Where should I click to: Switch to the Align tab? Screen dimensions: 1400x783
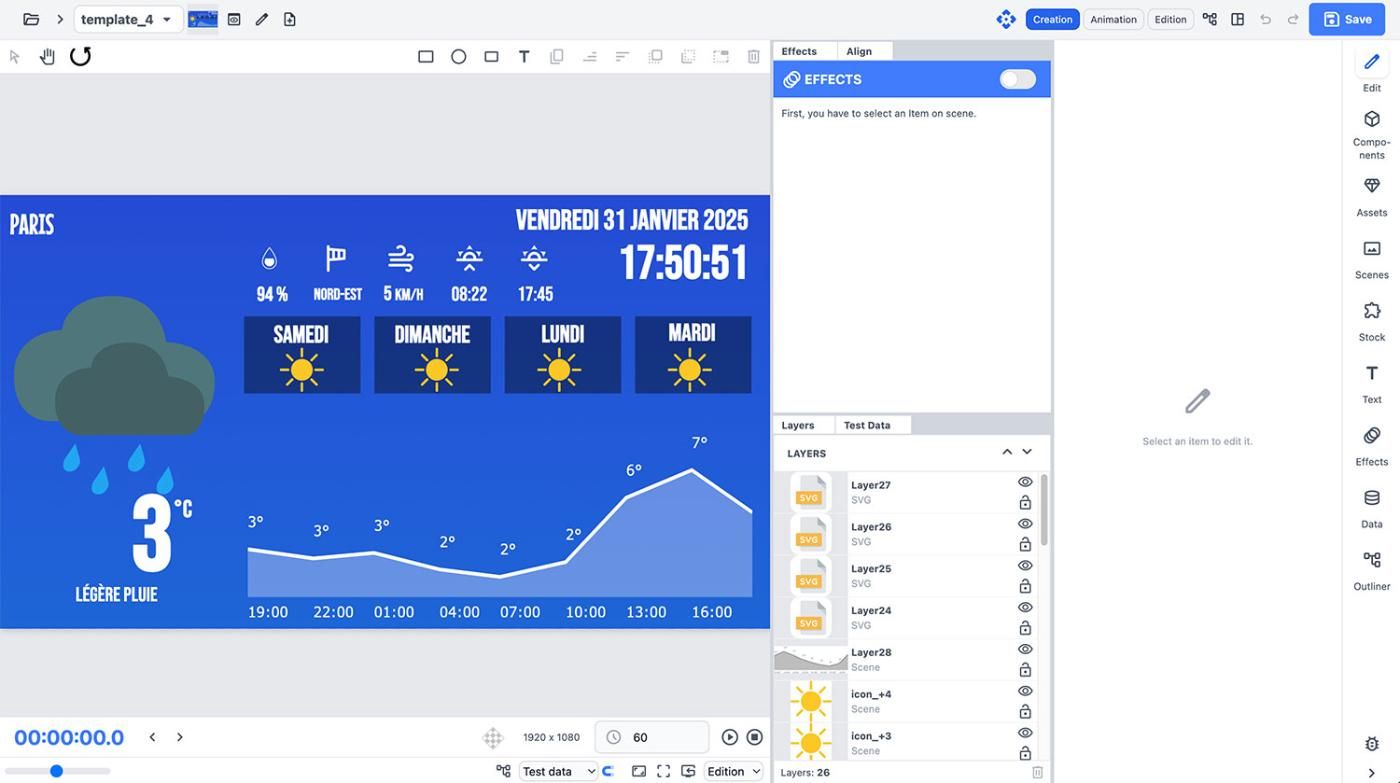pos(859,51)
